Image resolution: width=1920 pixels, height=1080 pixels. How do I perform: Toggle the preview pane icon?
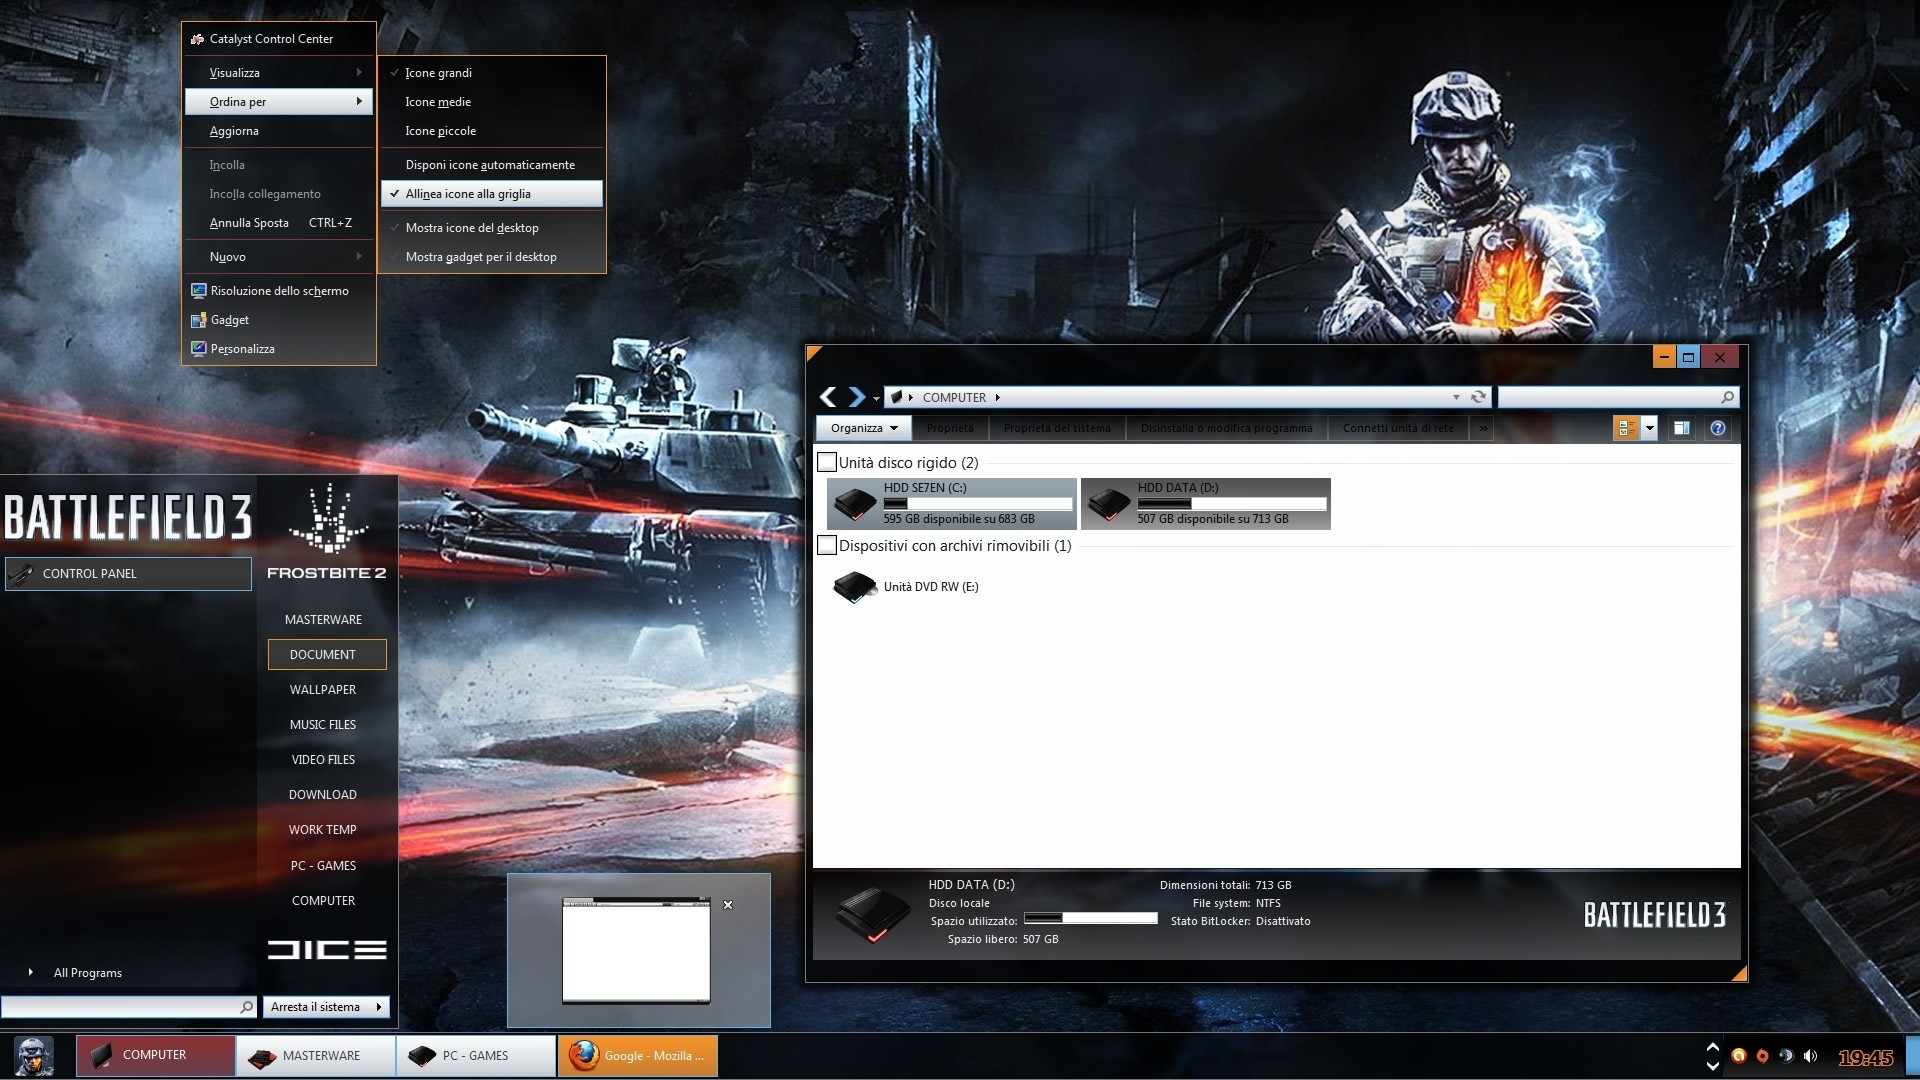(1682, 428)
